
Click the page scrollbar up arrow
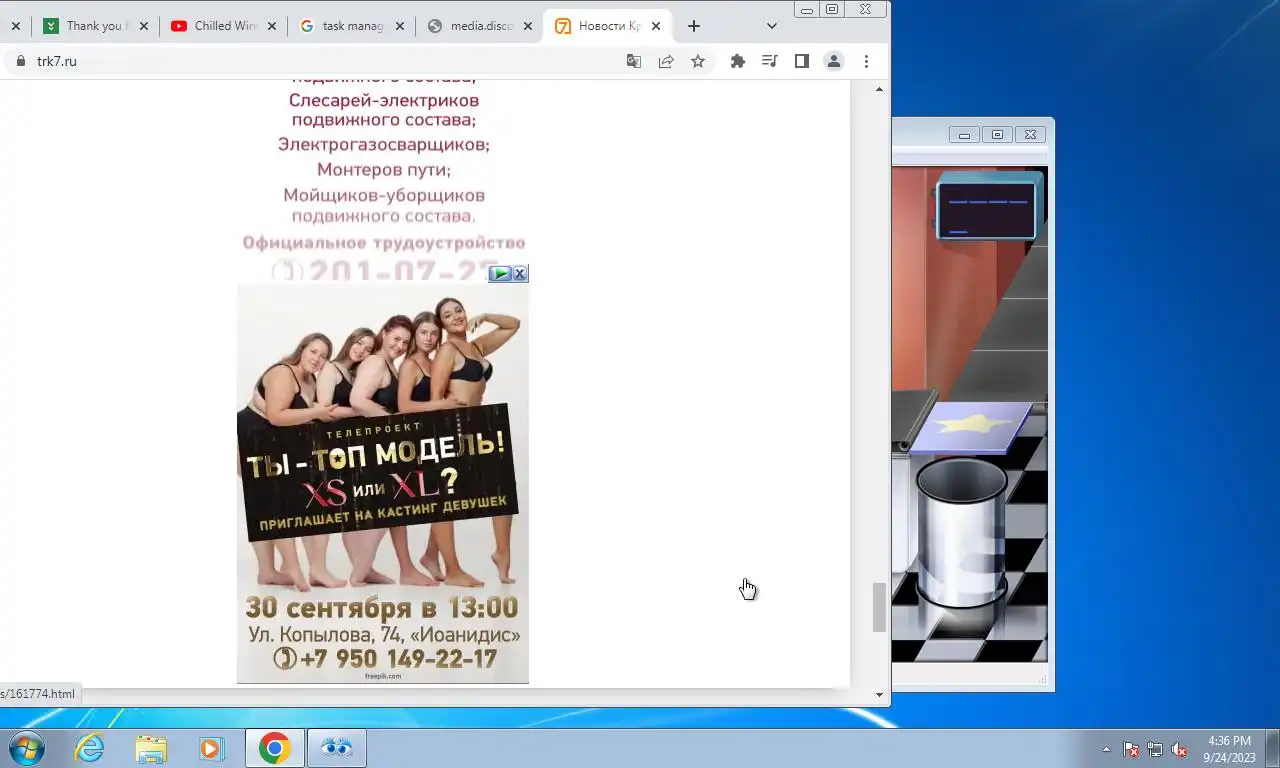[880, 89]
